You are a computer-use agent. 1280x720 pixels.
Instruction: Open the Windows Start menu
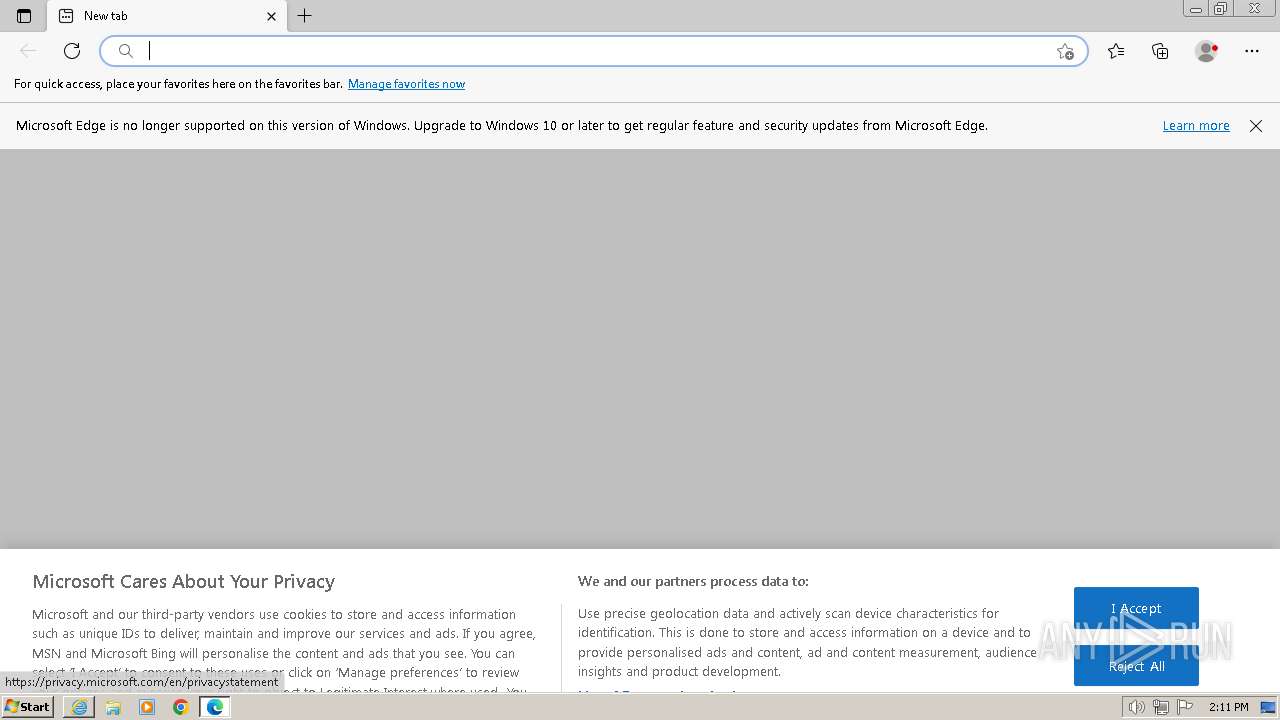point(28,707)
